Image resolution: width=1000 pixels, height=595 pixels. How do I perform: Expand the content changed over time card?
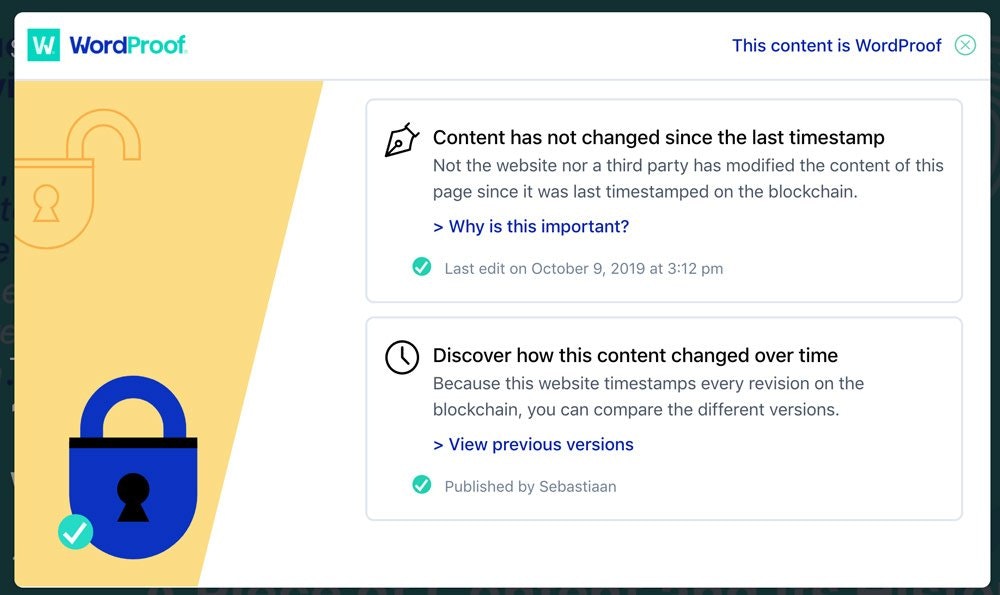pyautogui.click(x=663, y=420)
